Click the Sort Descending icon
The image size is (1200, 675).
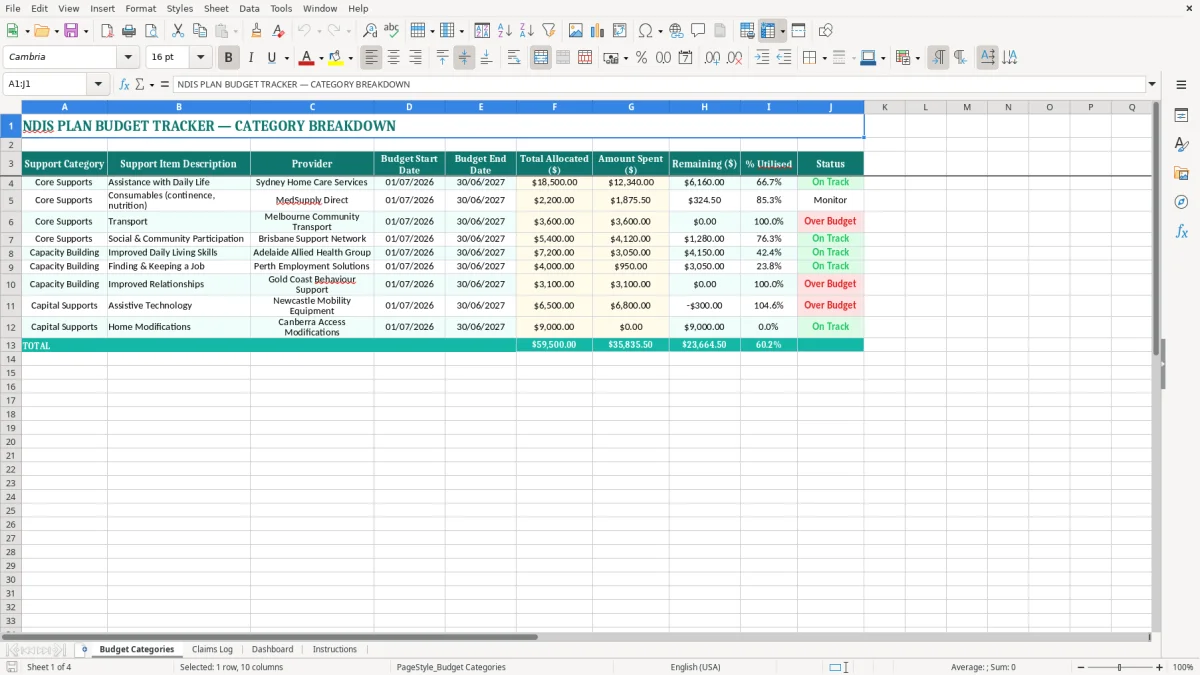pos(527,31)
